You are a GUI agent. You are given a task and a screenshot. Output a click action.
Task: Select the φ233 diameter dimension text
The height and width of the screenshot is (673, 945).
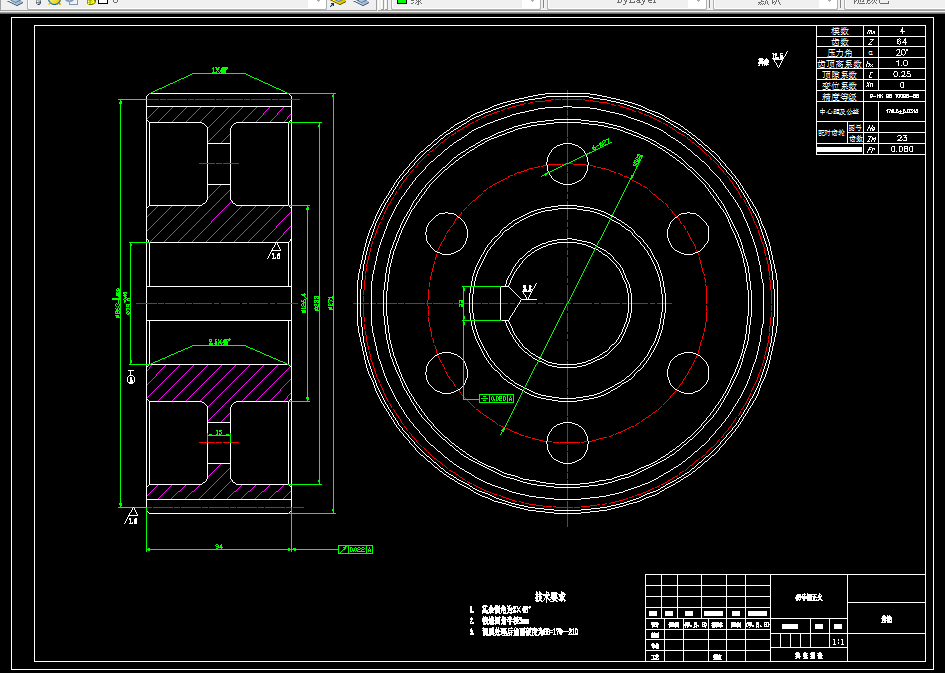317,302
